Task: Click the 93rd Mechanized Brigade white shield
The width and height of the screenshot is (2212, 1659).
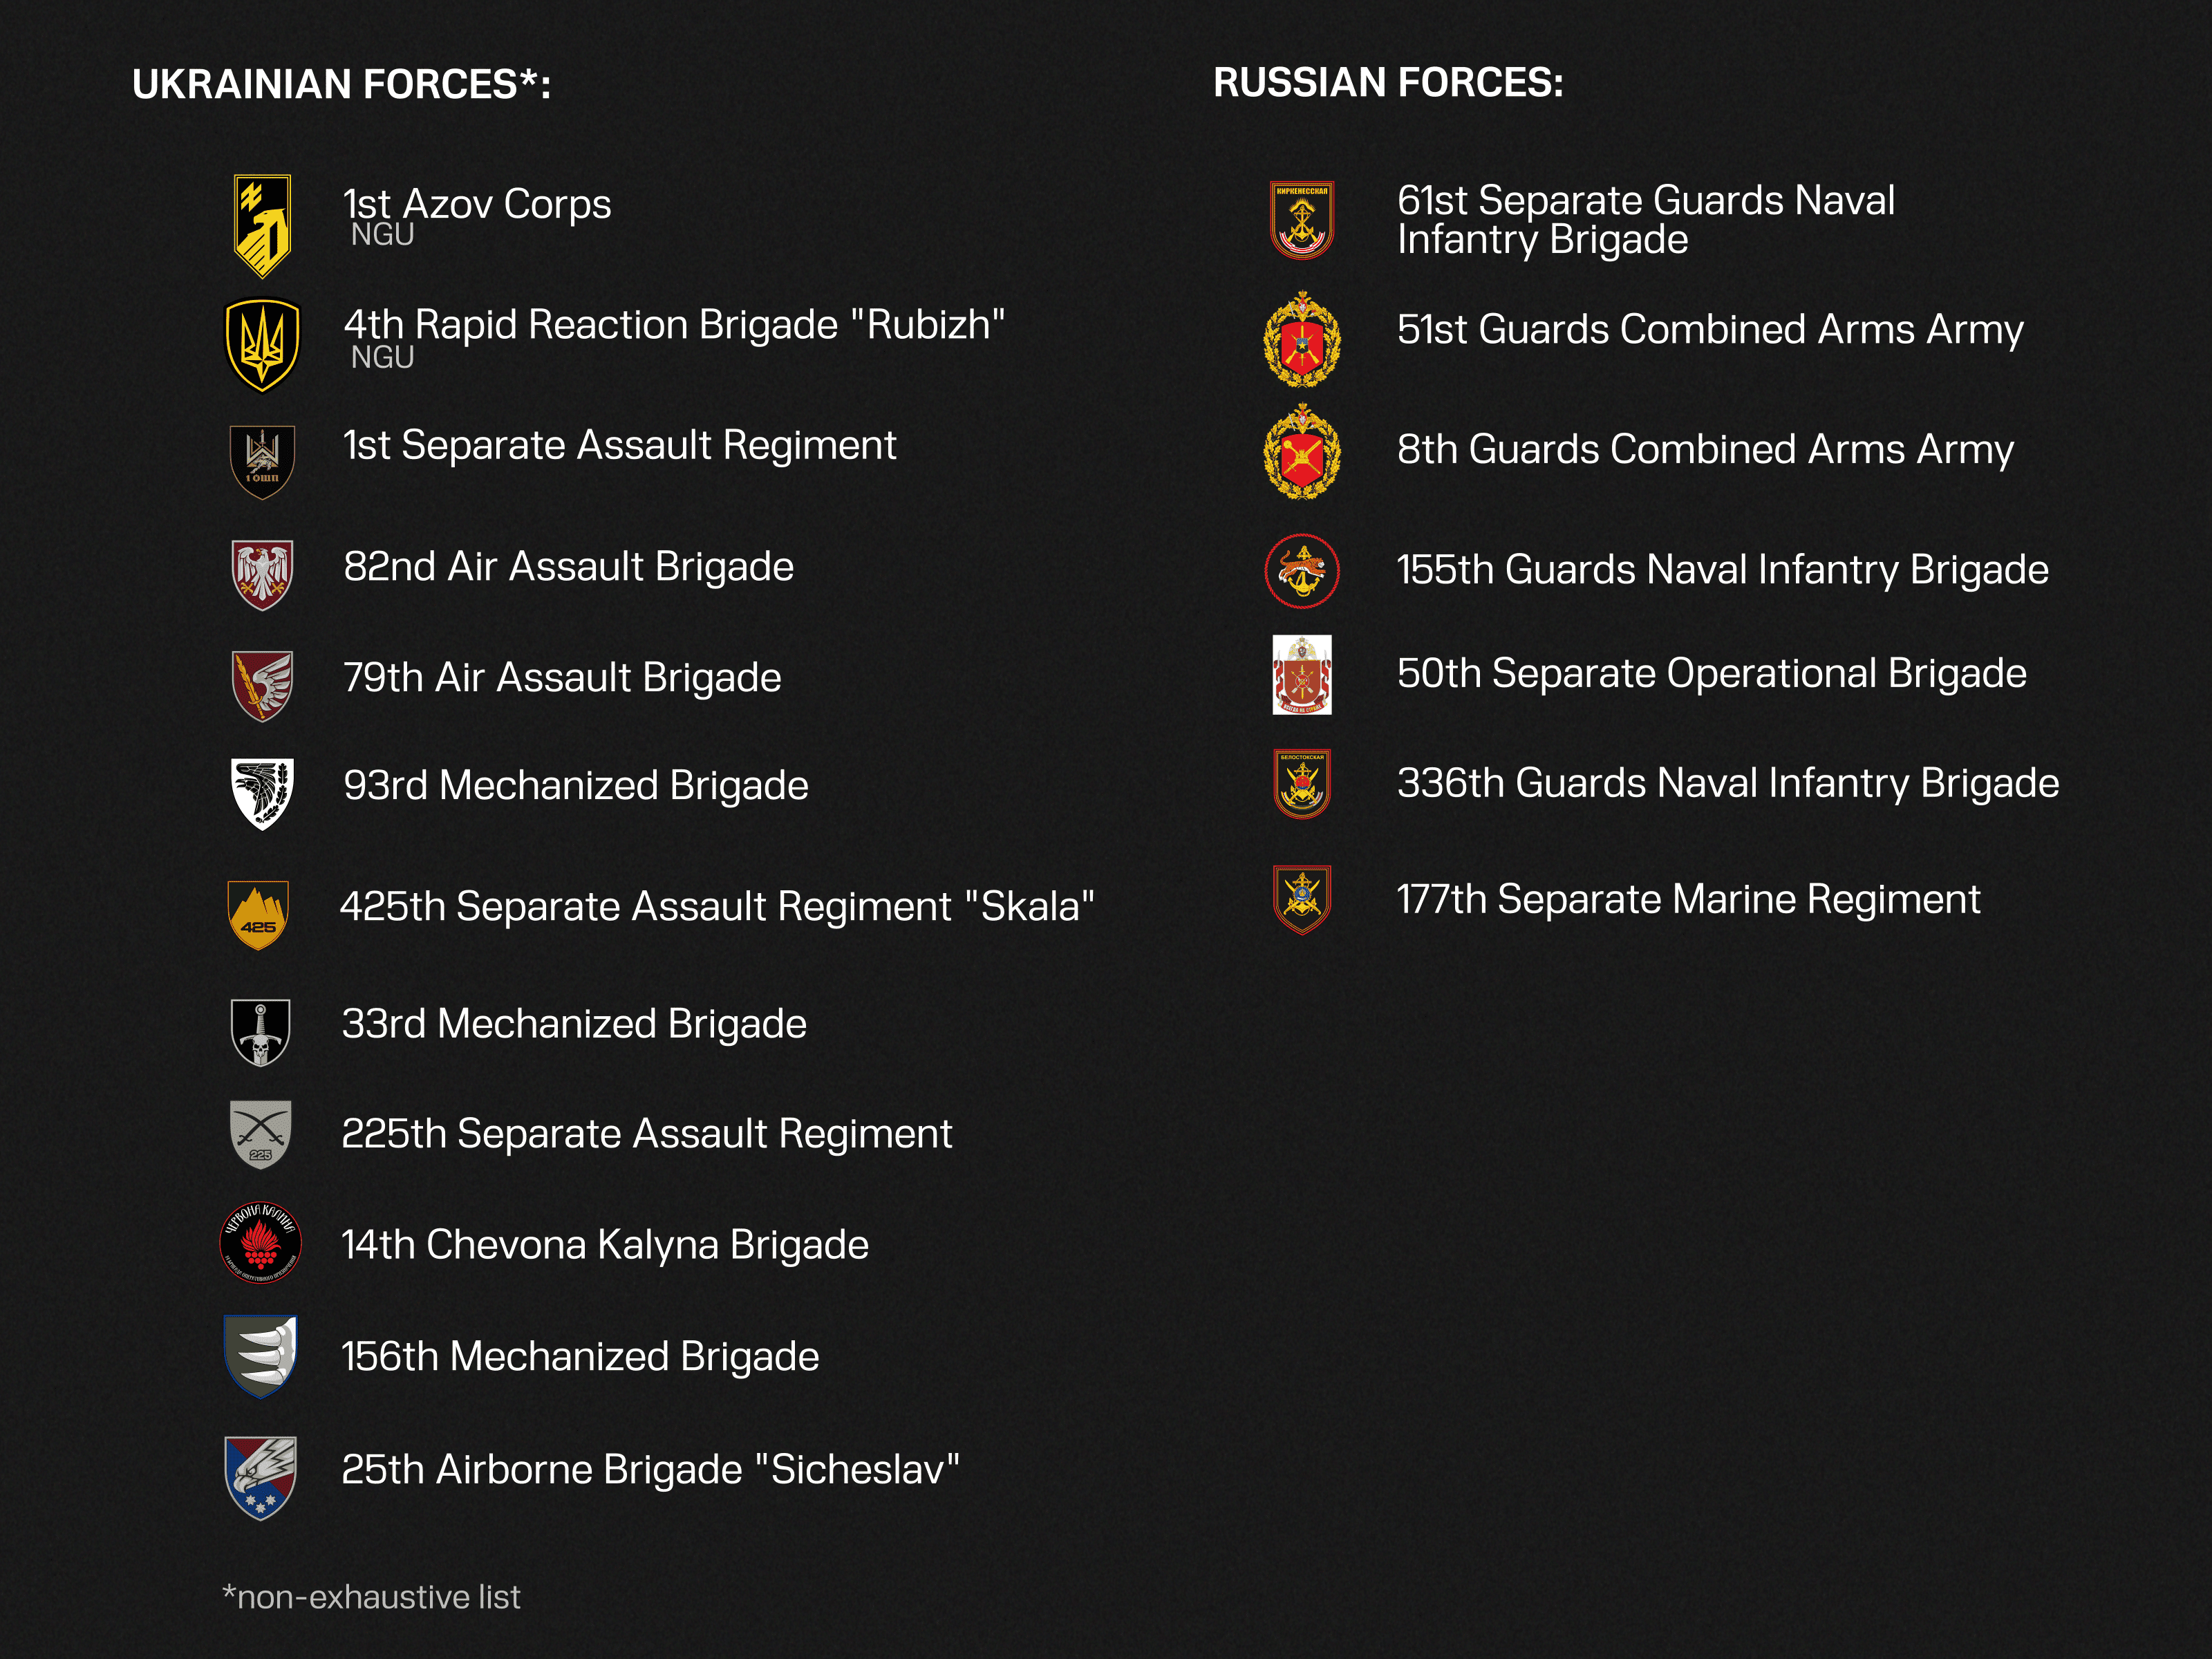Action: pyautogui.click(x=262, y=793)
